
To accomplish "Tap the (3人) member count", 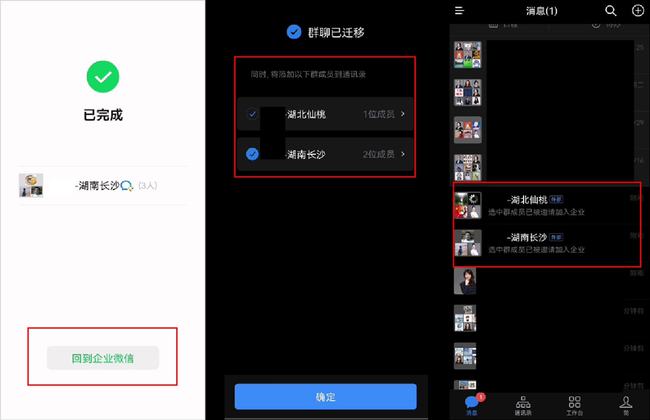I will [x=148, y=185].
